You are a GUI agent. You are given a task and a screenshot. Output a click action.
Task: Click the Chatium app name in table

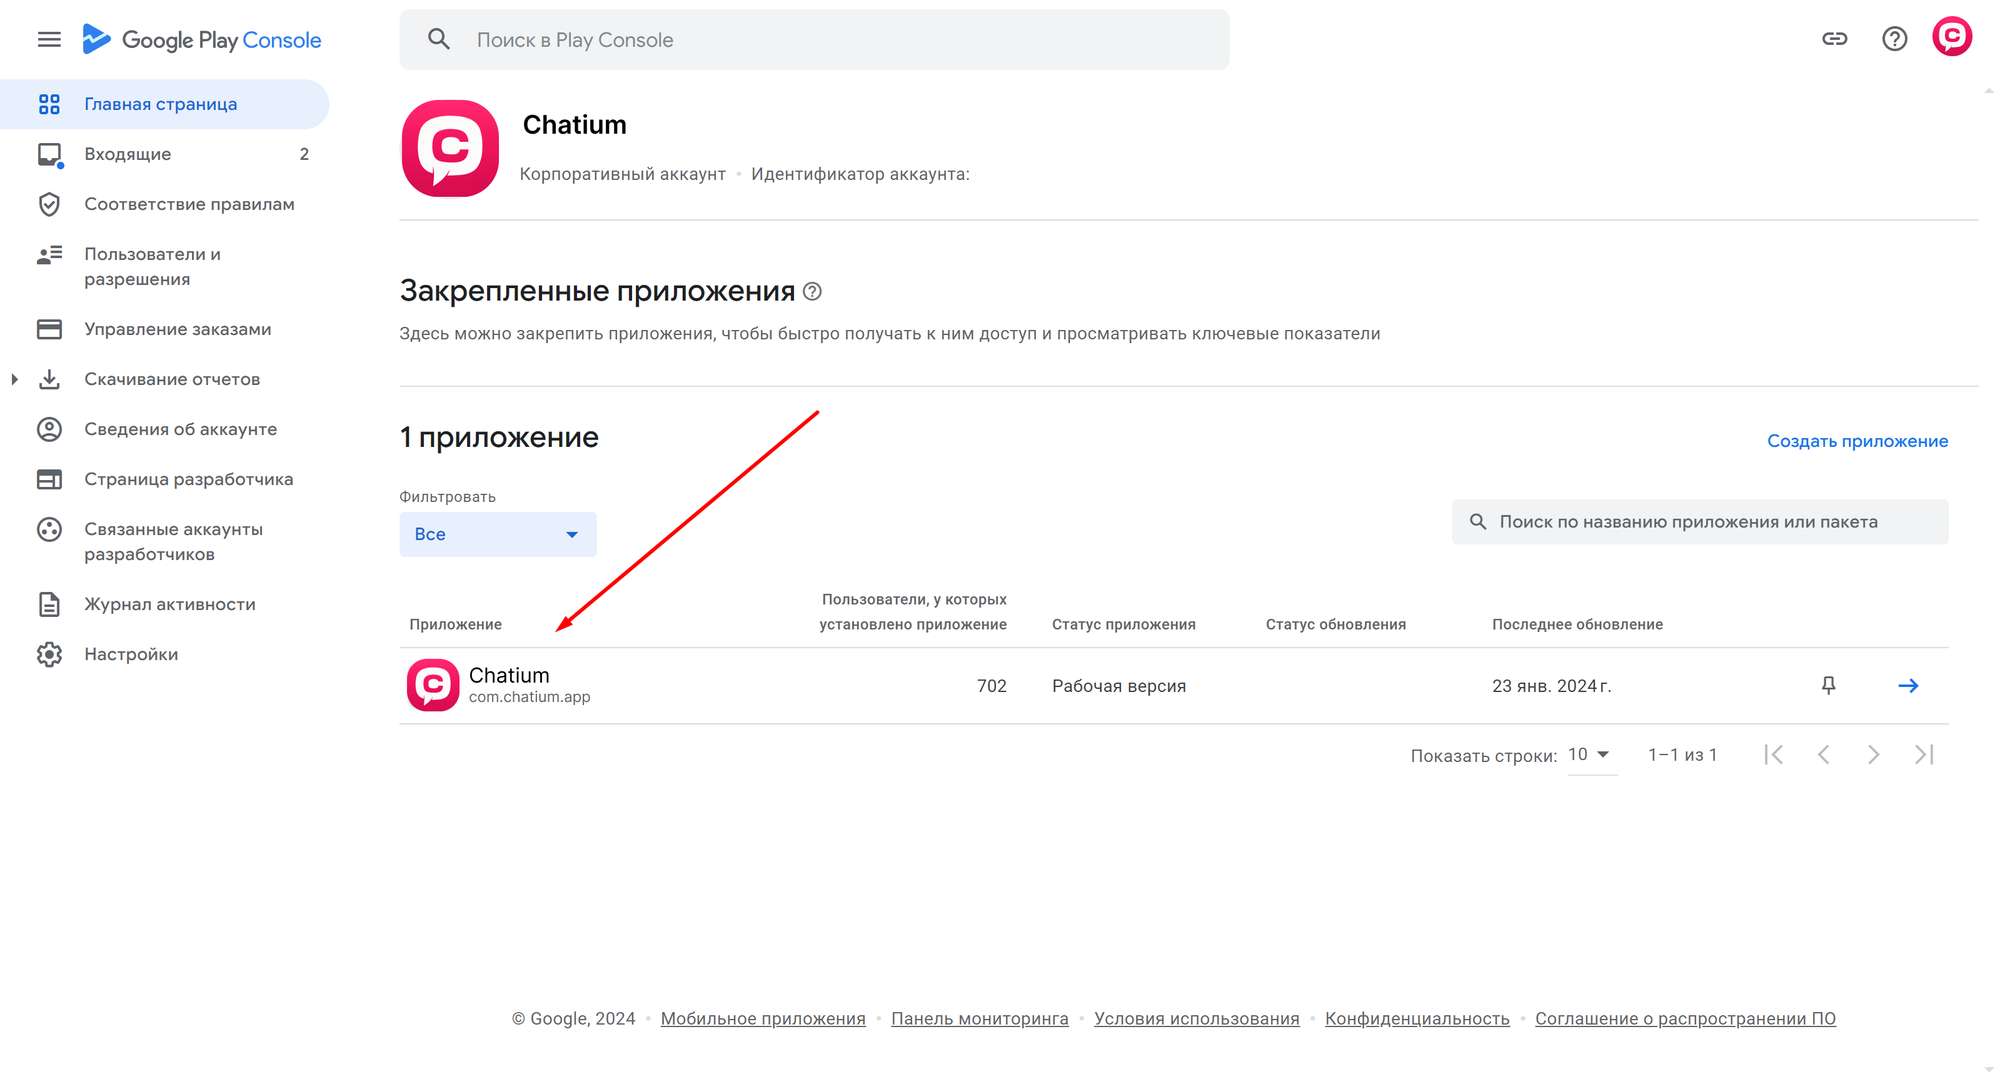click(509, 675)
